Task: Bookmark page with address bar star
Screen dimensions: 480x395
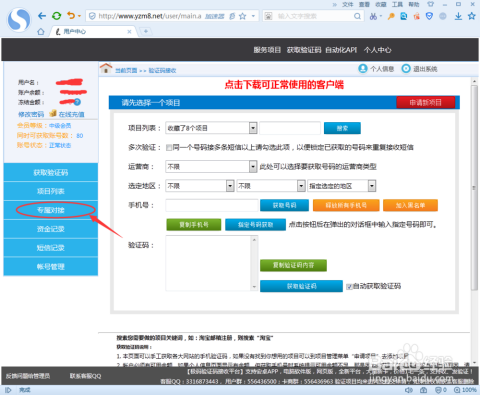Action: 243,16
